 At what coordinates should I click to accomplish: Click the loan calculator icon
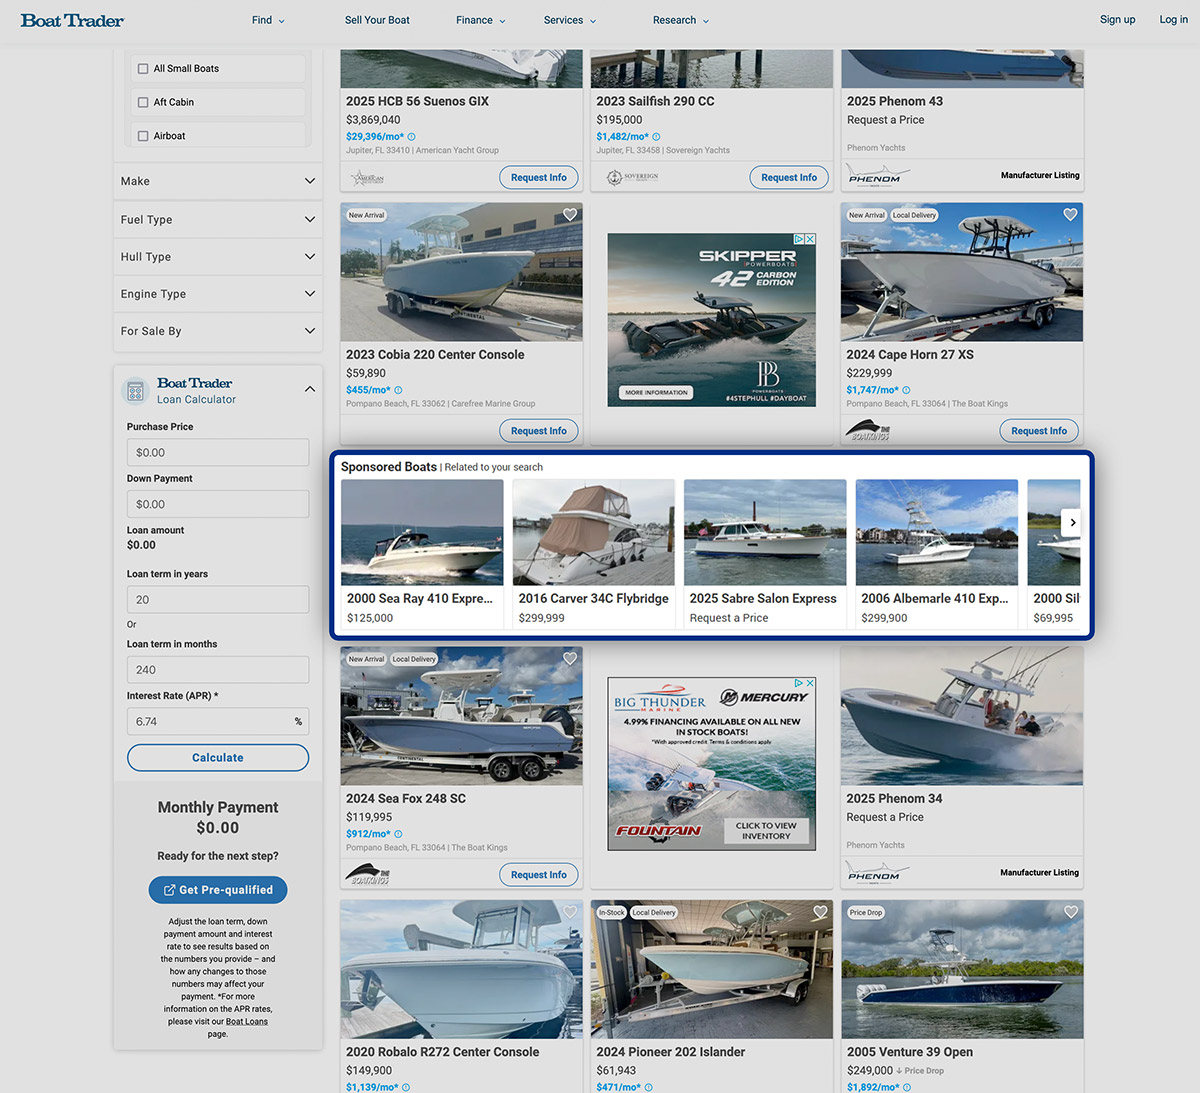[135, 391]
